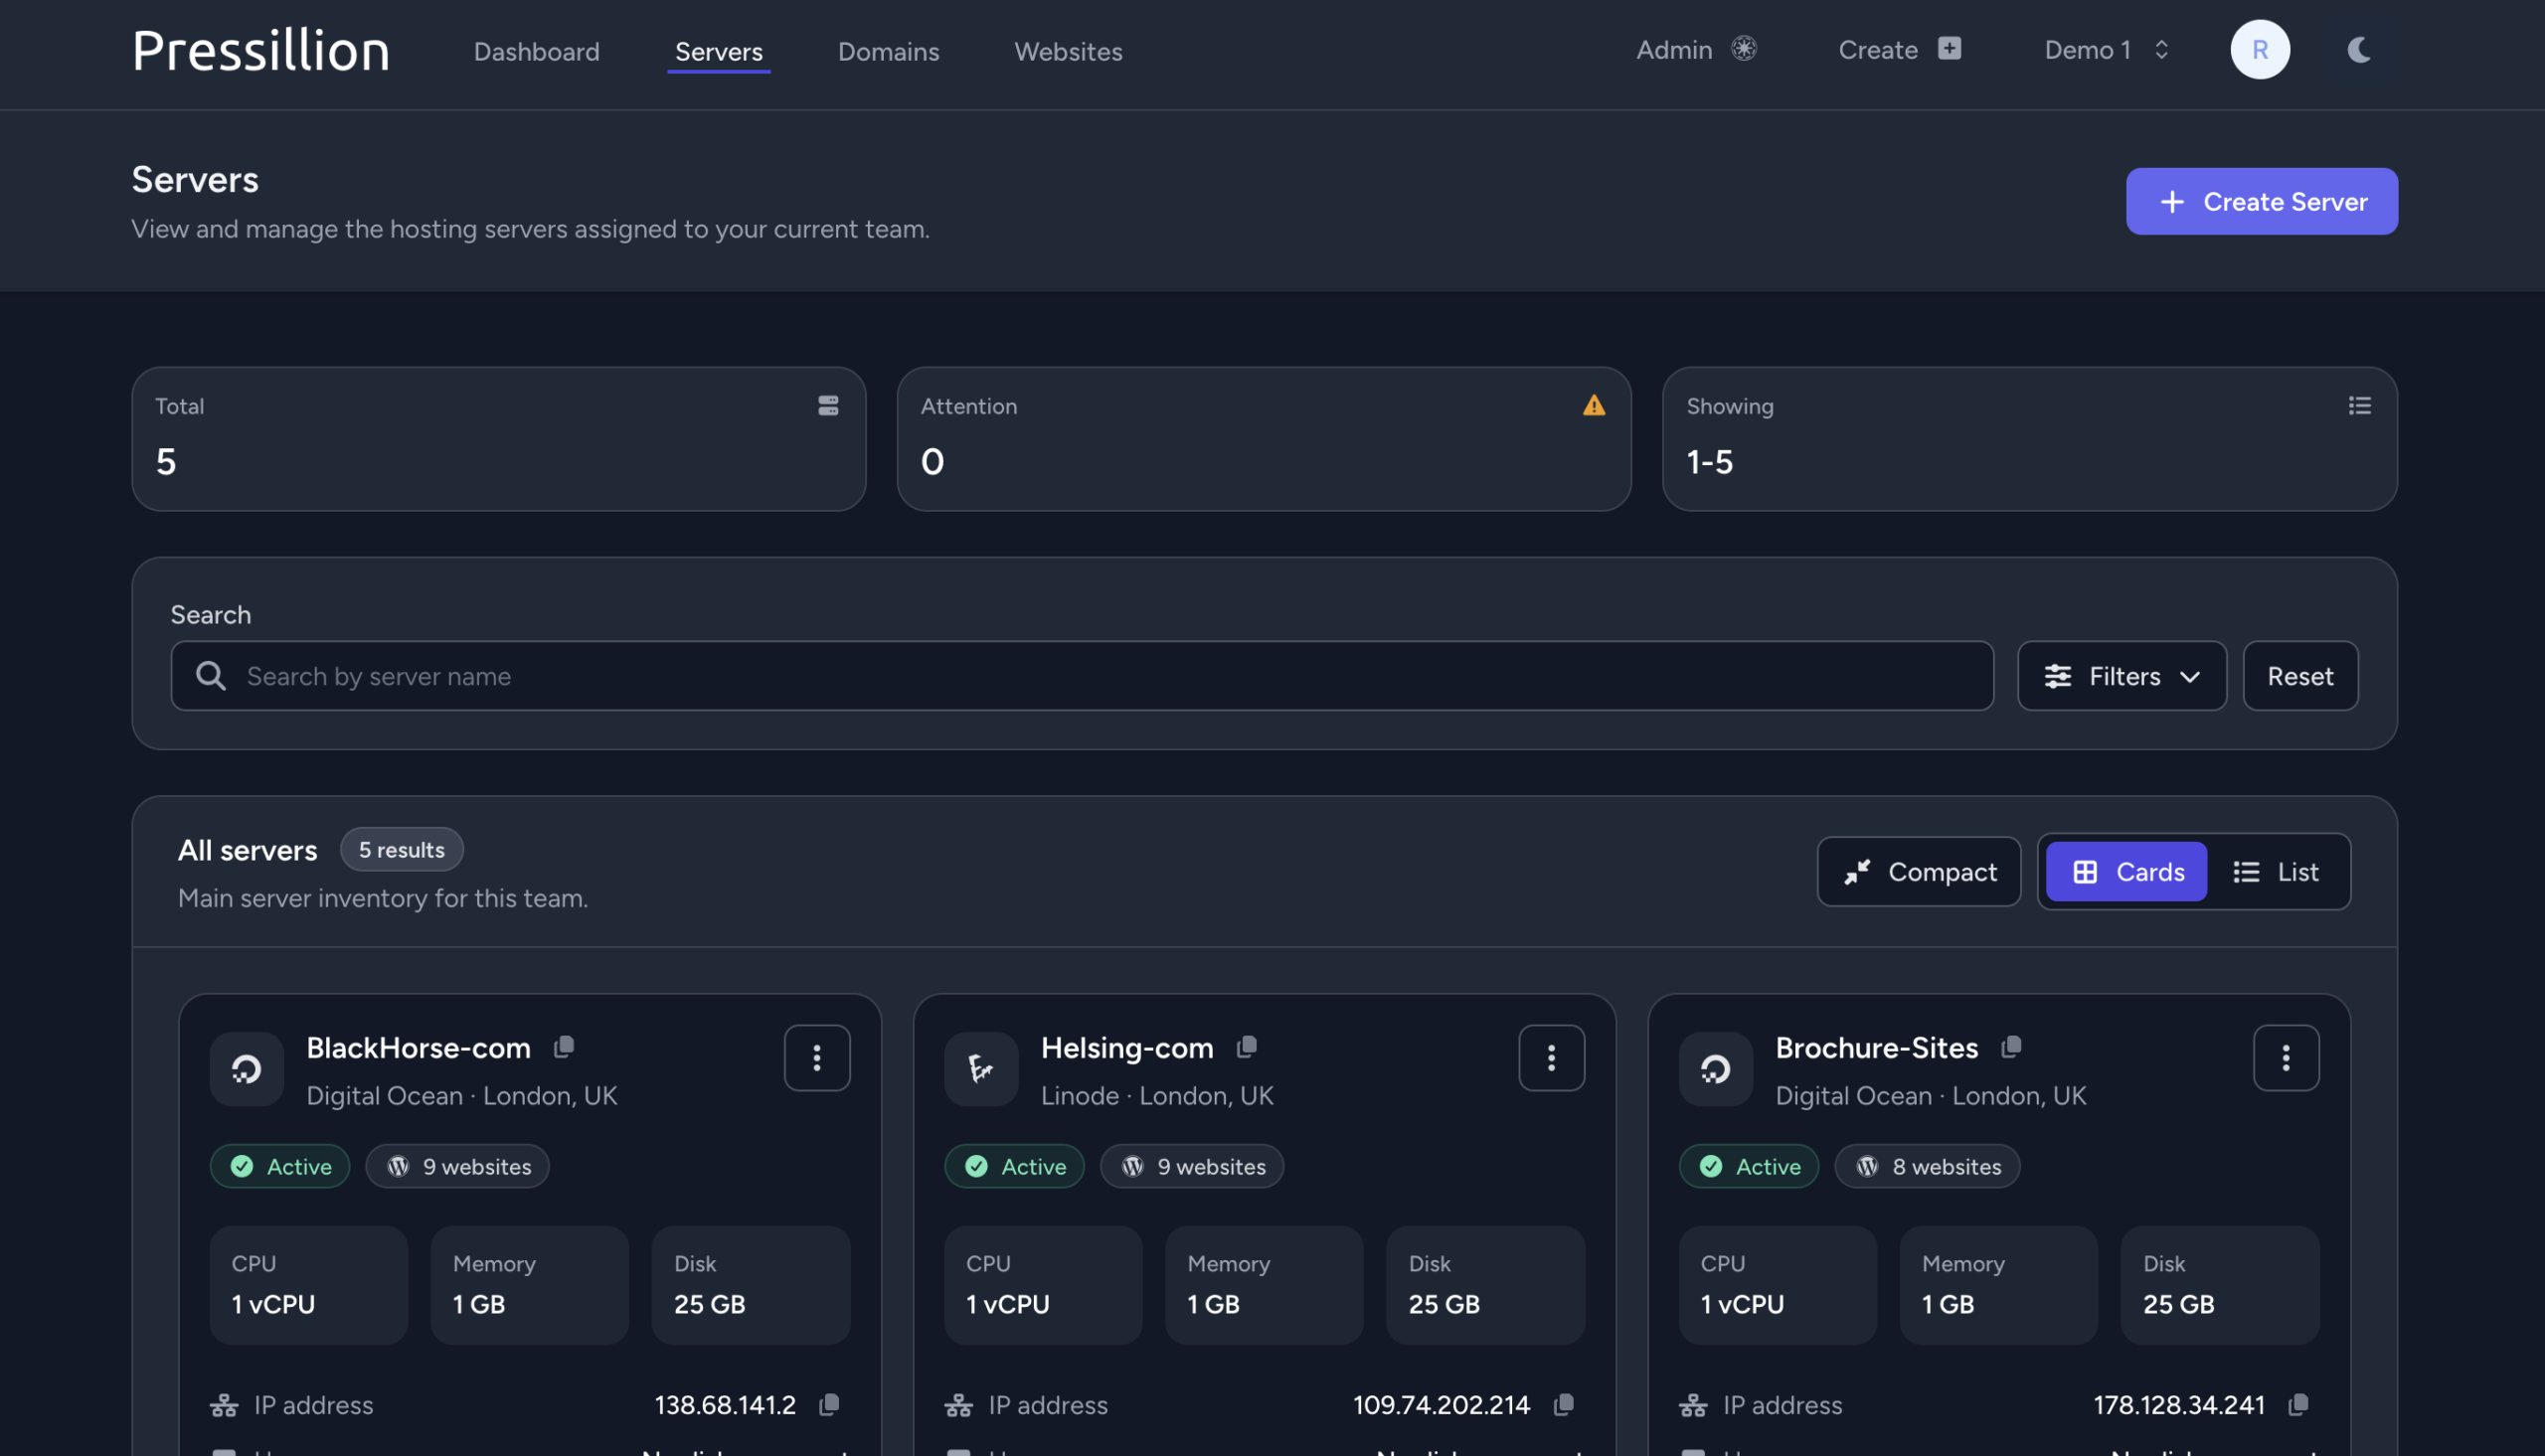The image size is (2545, 1456).
Task: Open Helsing-com three-dot actions menu
Action: (1551, 1058)
